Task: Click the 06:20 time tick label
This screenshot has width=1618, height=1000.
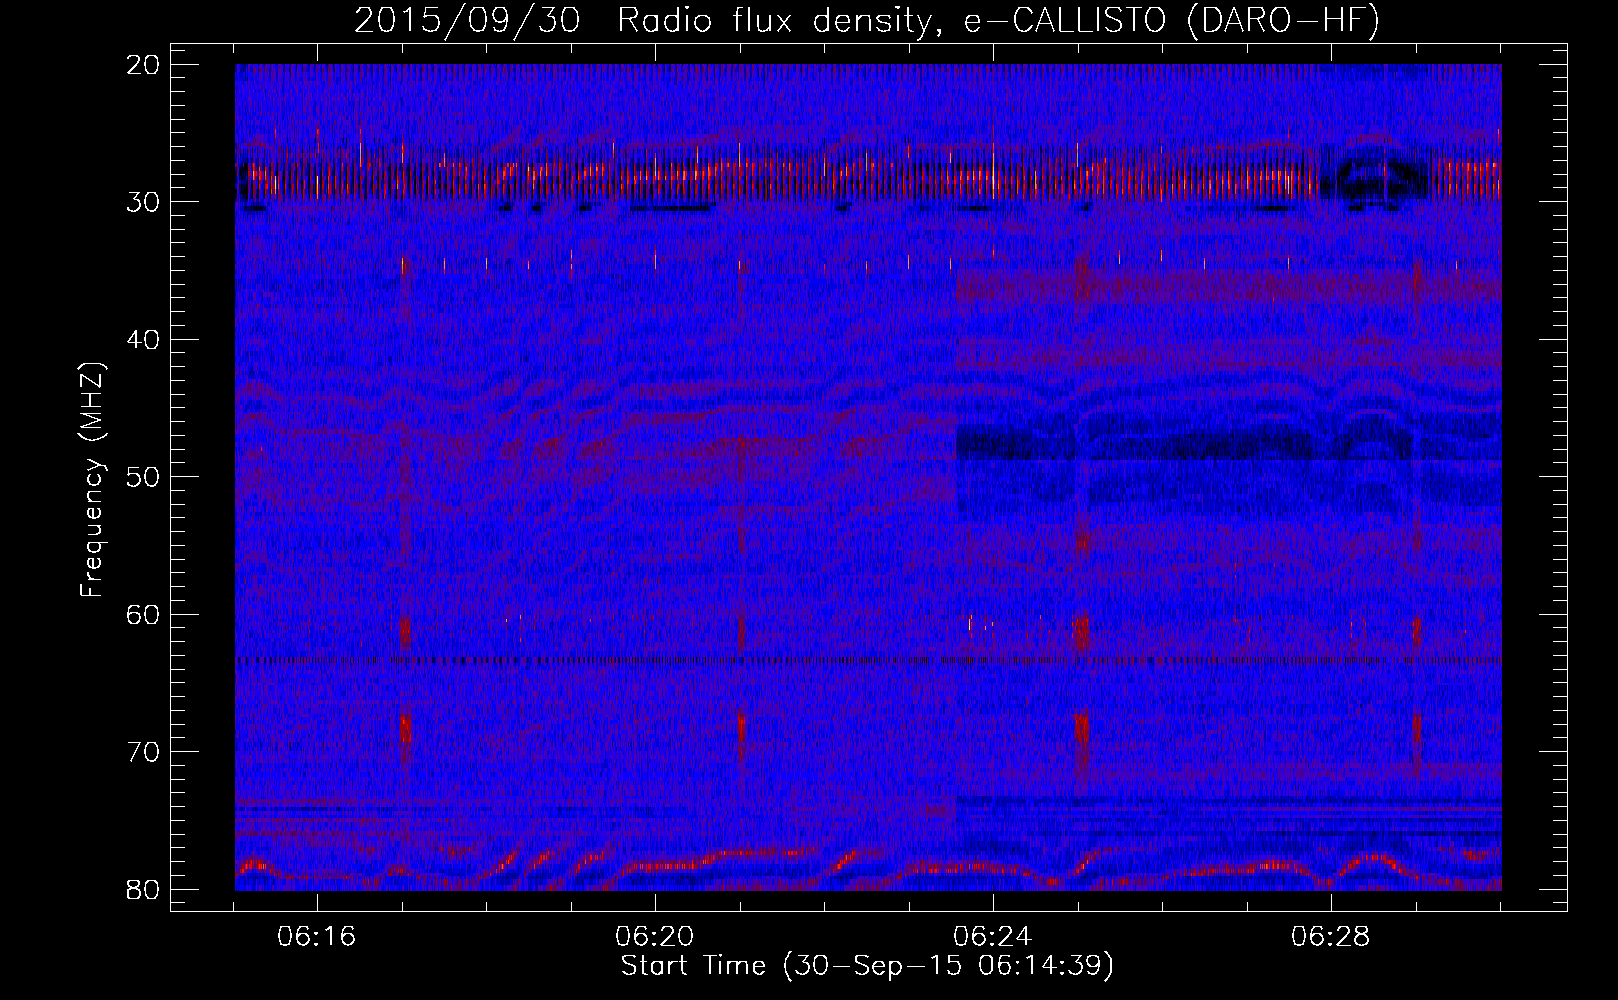Action: 655,937
